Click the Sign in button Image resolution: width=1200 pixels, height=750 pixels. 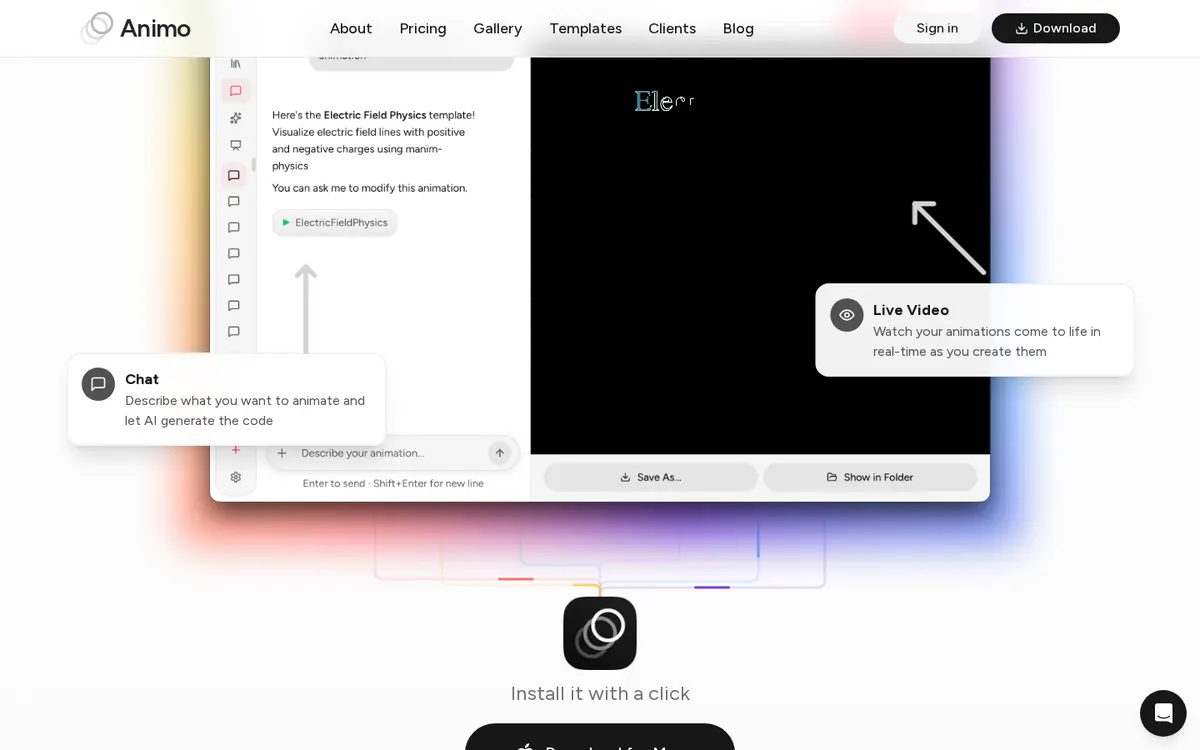[x=937, y=28]
